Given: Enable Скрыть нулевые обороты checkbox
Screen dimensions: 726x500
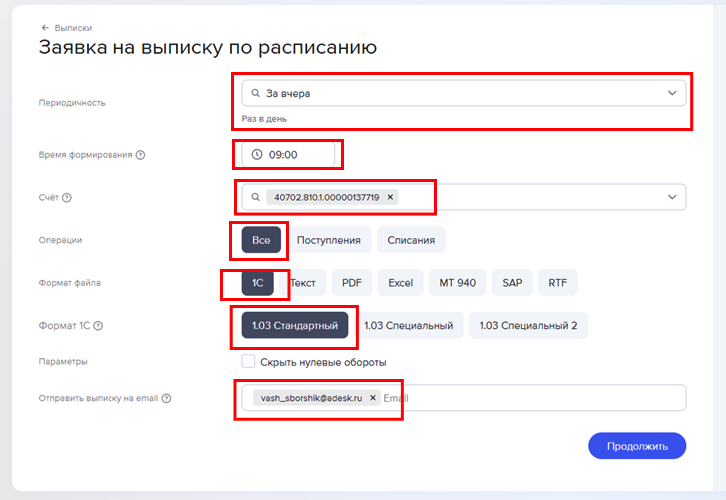Looking at the screenshot, I should 248,362.
